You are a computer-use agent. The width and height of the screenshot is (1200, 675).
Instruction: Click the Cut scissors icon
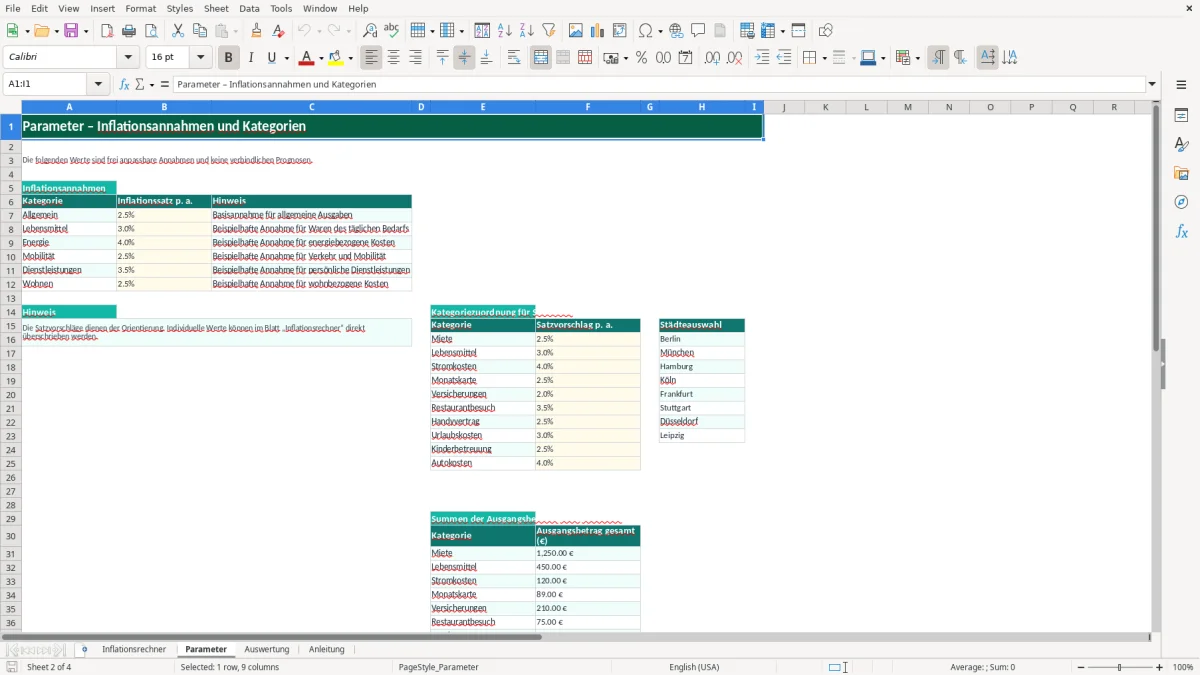178,31
